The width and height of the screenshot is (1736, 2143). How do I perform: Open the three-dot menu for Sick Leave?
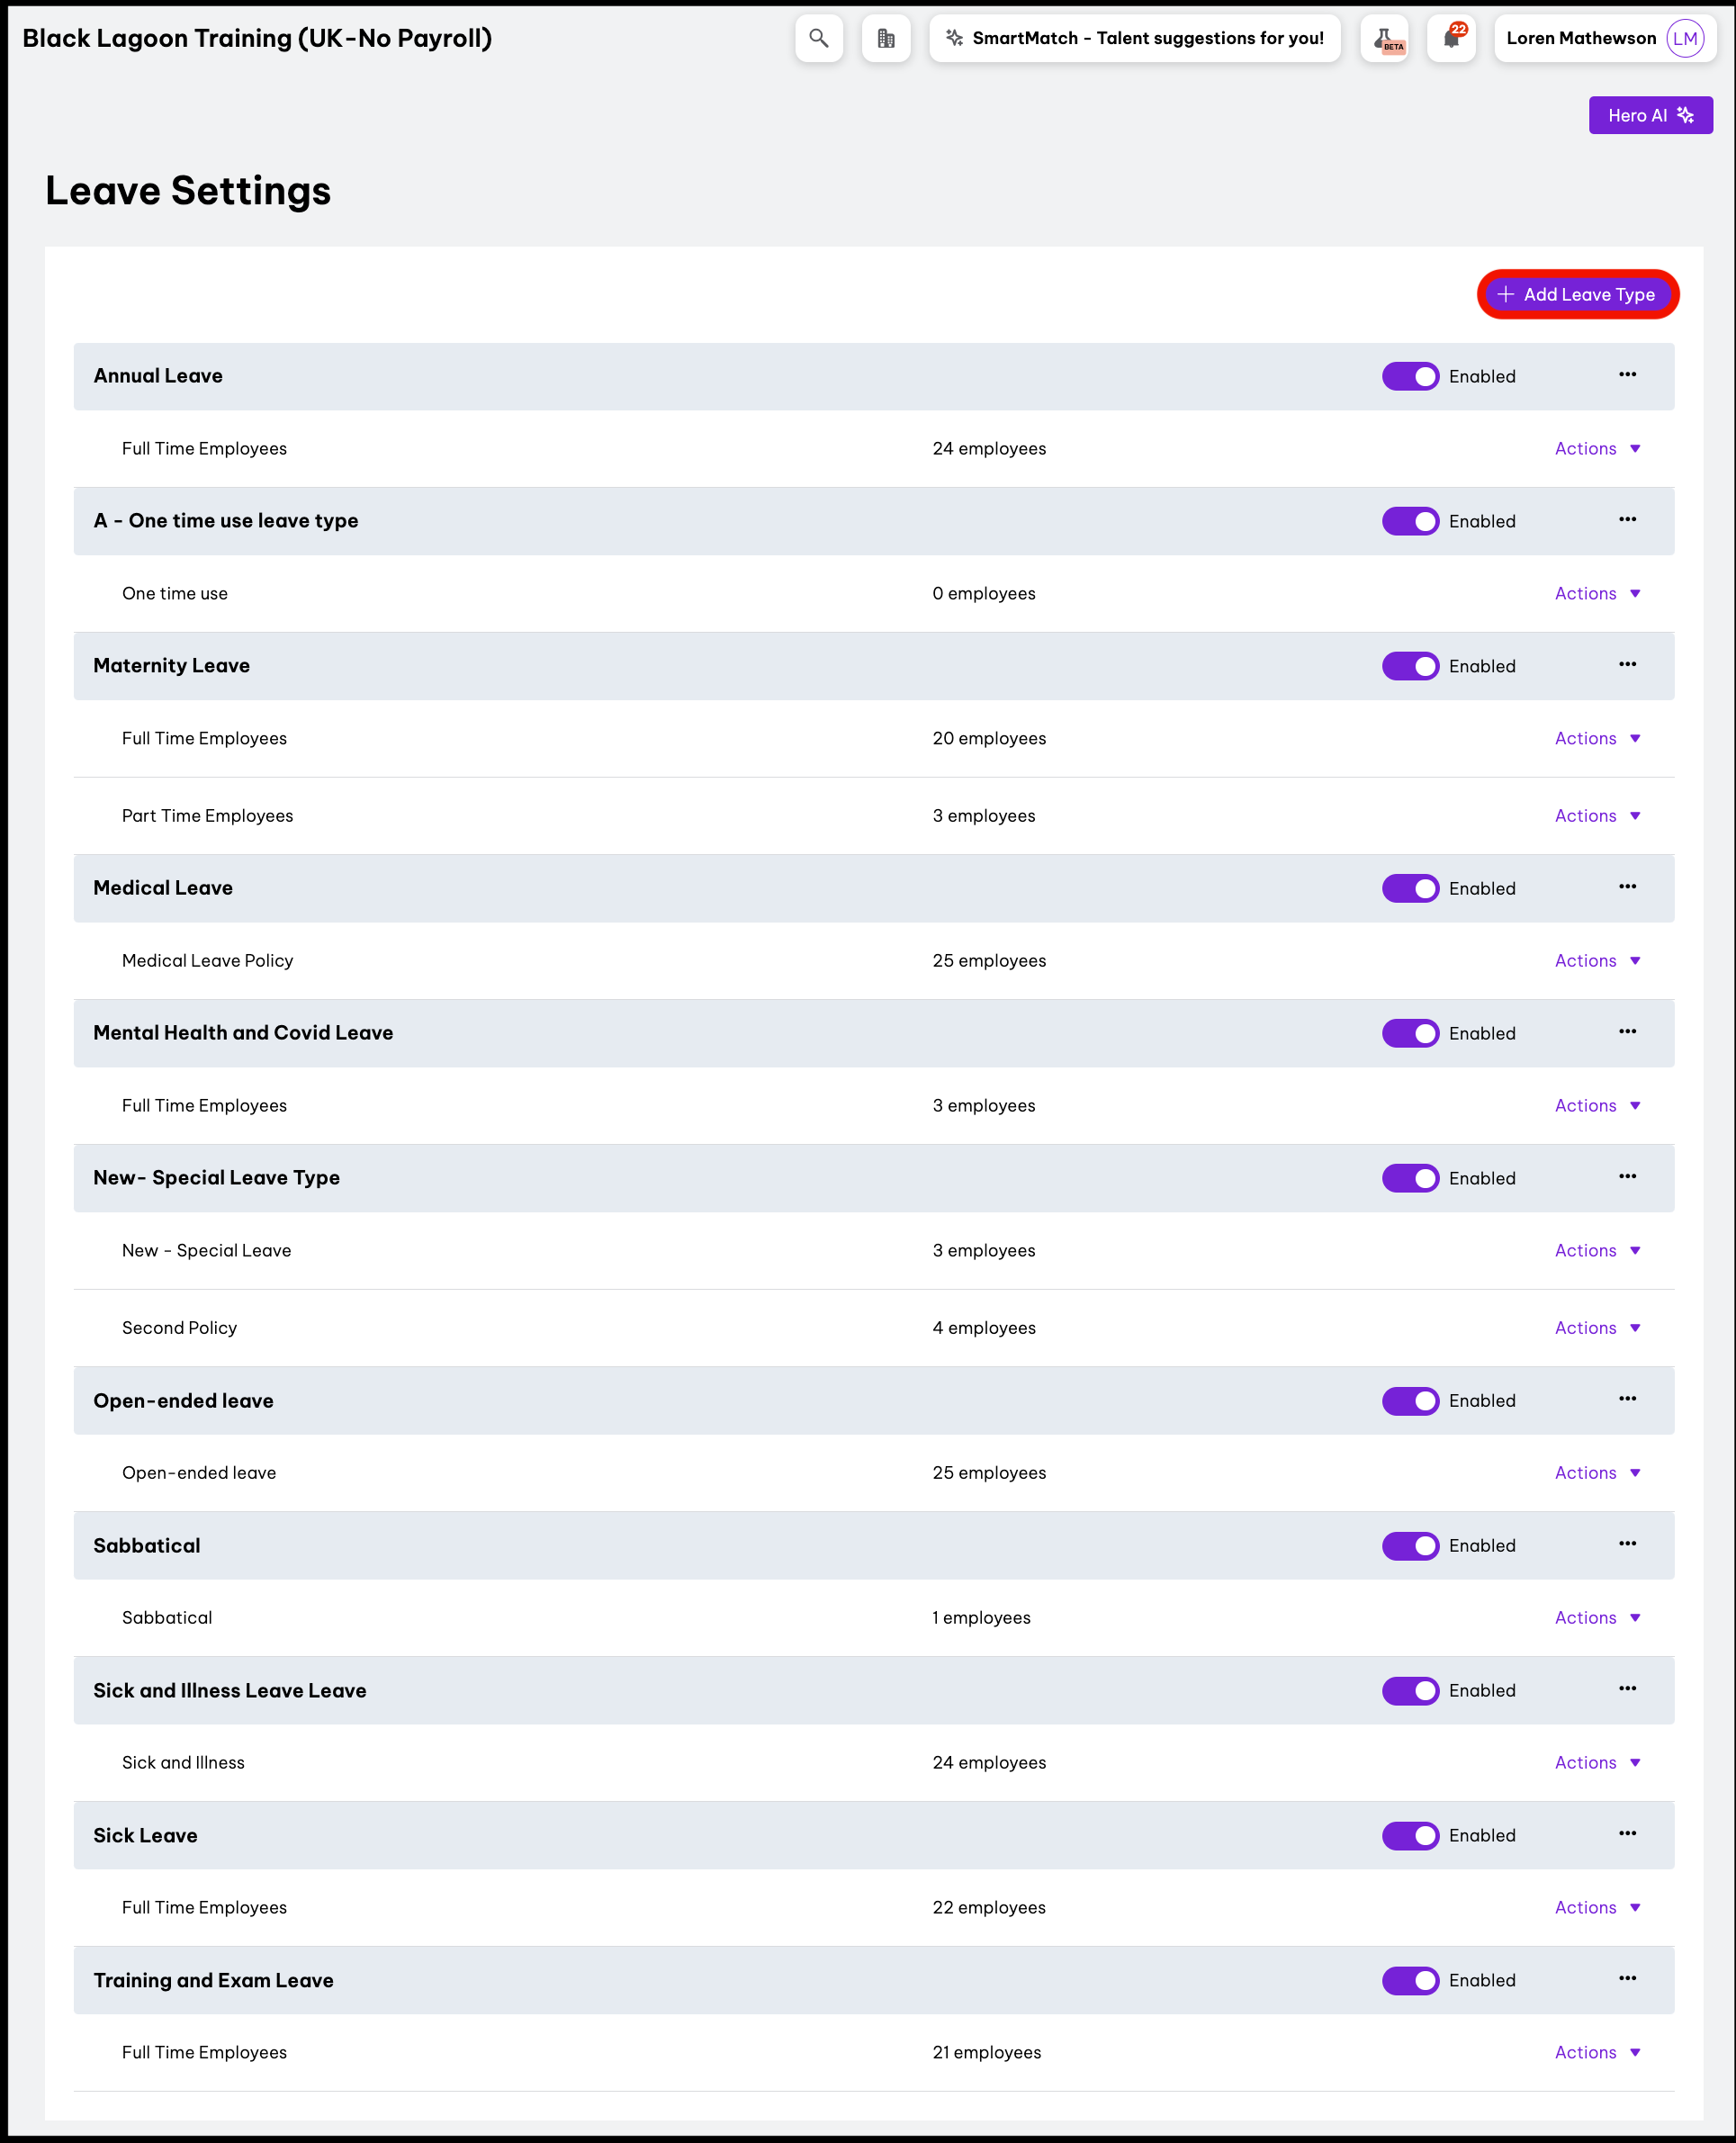(1627, 1834)
